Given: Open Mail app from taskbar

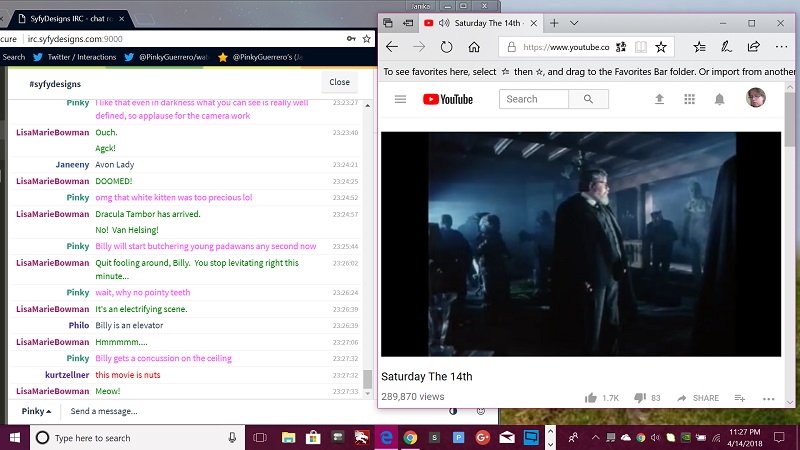Looking at the screenshot, I should [507, 438].
